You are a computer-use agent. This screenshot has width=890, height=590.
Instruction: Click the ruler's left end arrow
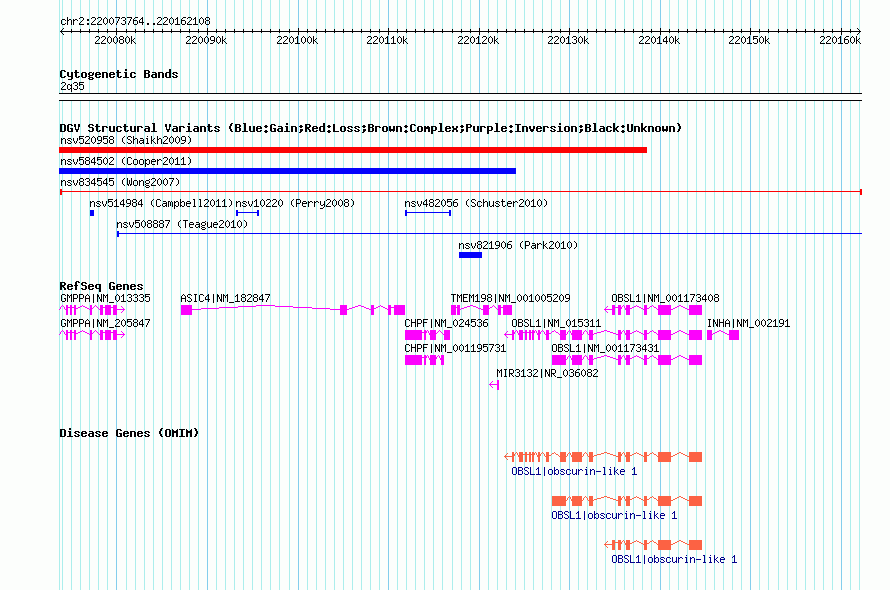[x=62, y=32]
